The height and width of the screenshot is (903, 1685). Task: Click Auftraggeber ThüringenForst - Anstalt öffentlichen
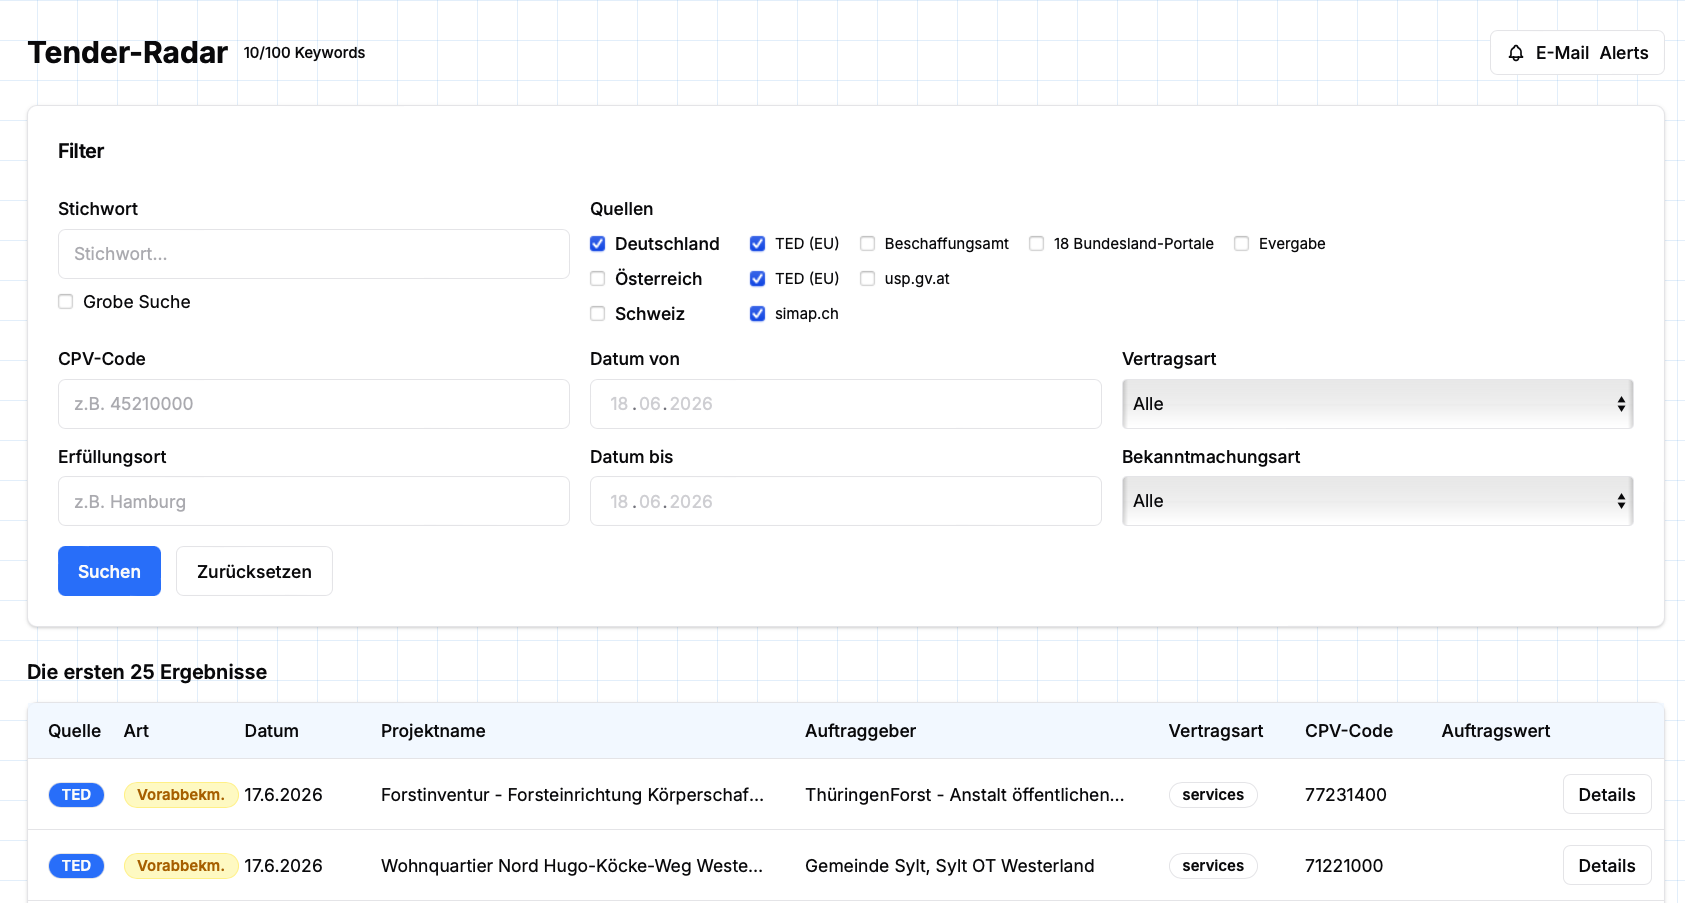coord(965,794)
